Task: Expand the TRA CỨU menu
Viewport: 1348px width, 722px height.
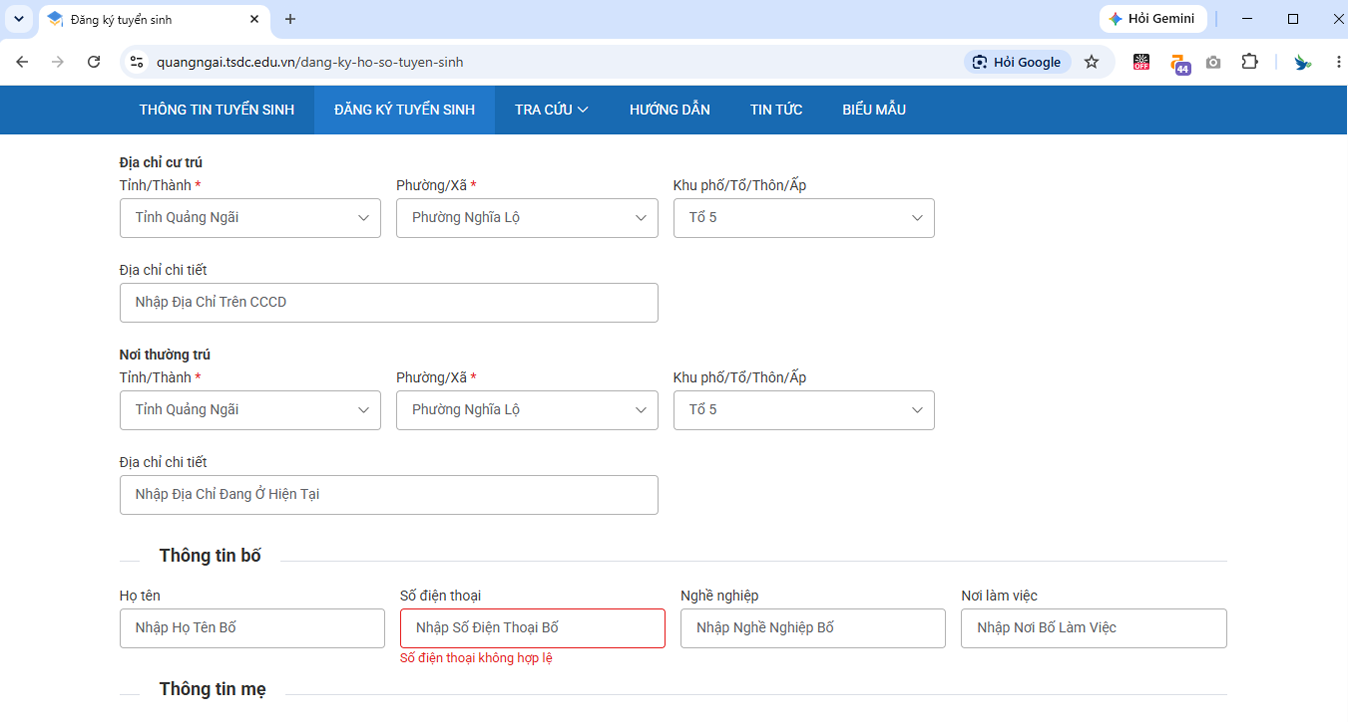Action: [x=552, y=110]
